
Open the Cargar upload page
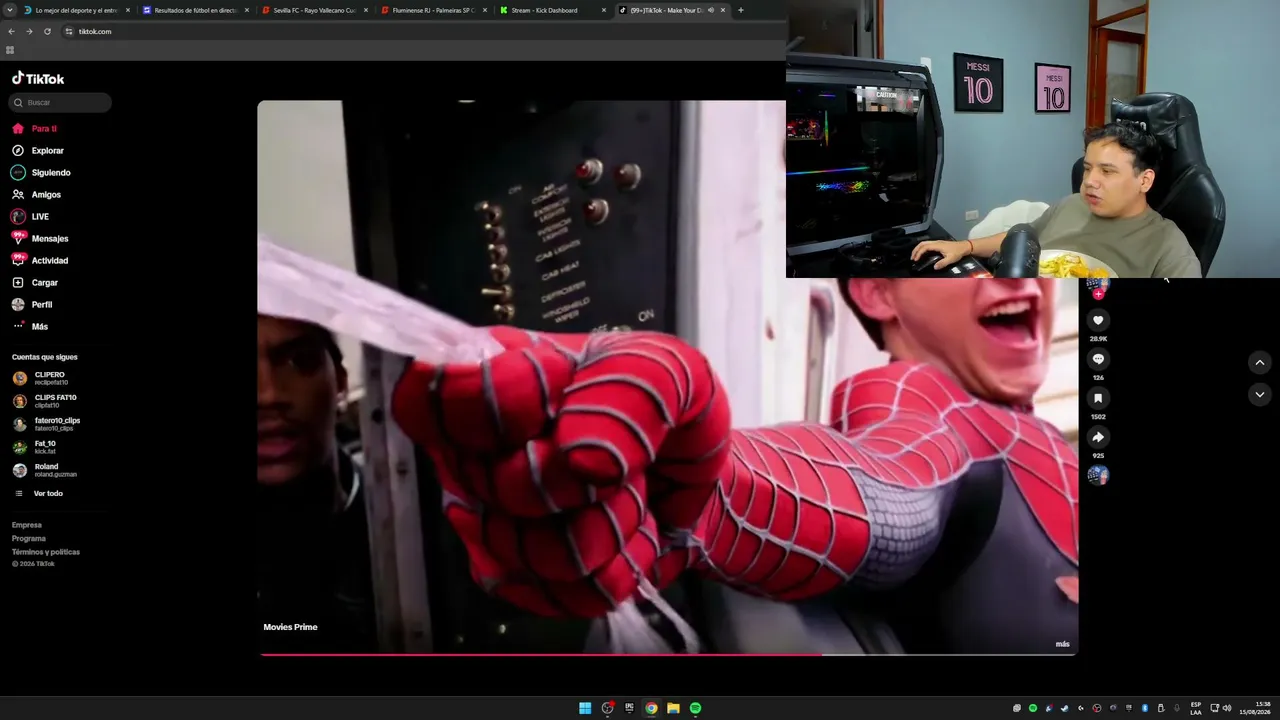35,283
